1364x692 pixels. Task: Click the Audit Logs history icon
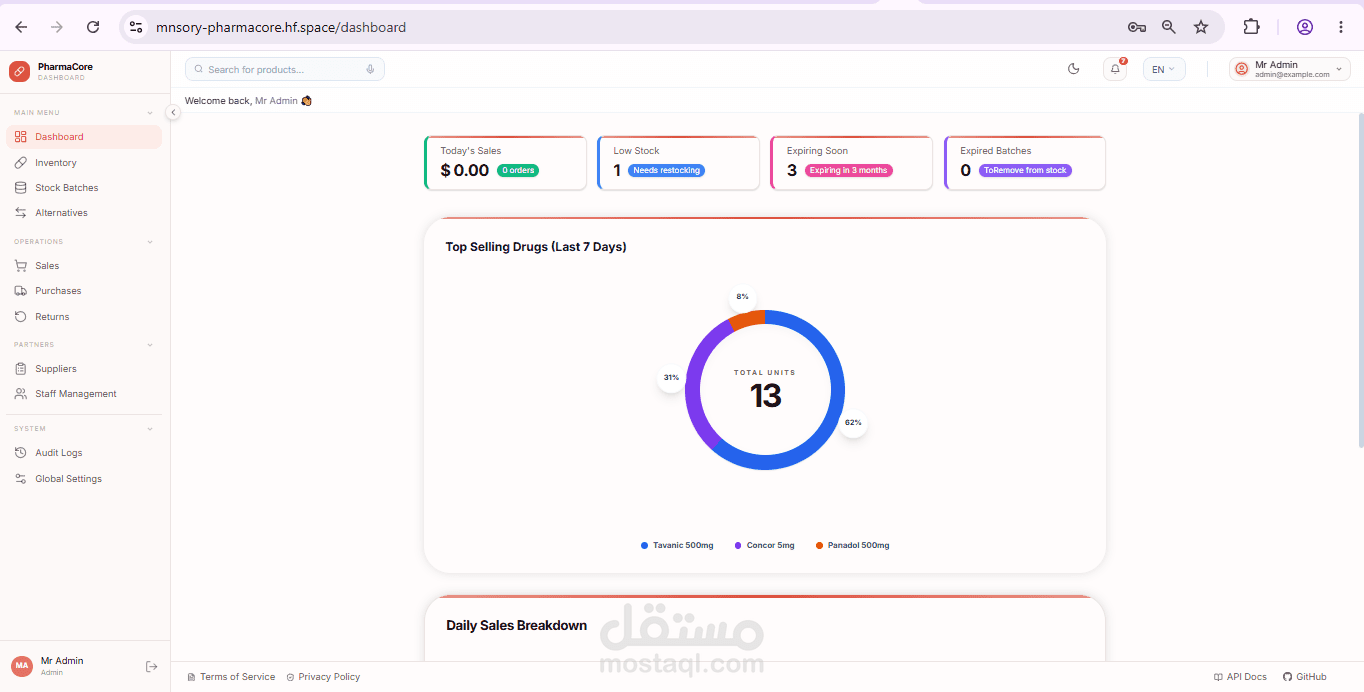point(21,453)
